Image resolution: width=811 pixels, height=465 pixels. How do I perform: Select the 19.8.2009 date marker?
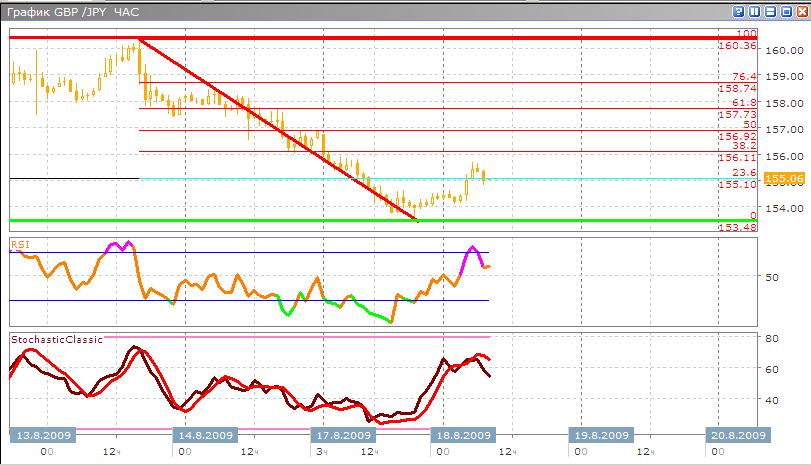(x=600, y=435)
